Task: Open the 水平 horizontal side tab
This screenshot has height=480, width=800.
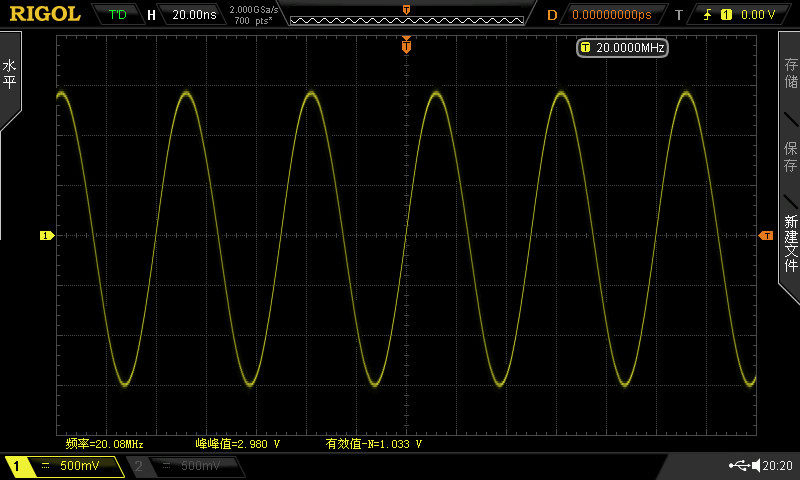Action: (x=9, y=74)
